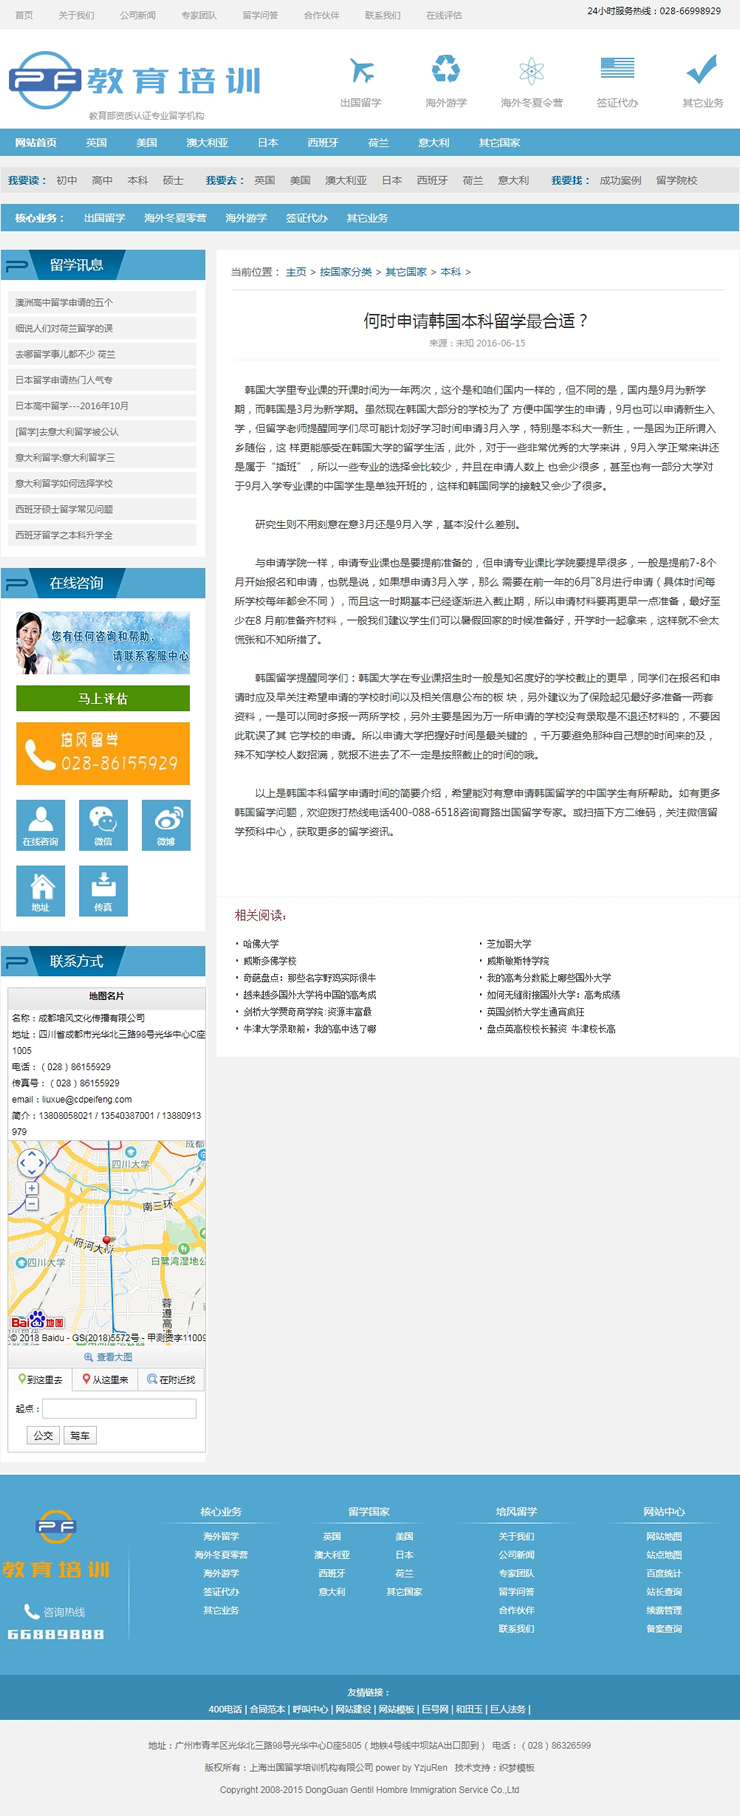Focus the 起点 starting point input field
740x1816 pixels.
119,1408
